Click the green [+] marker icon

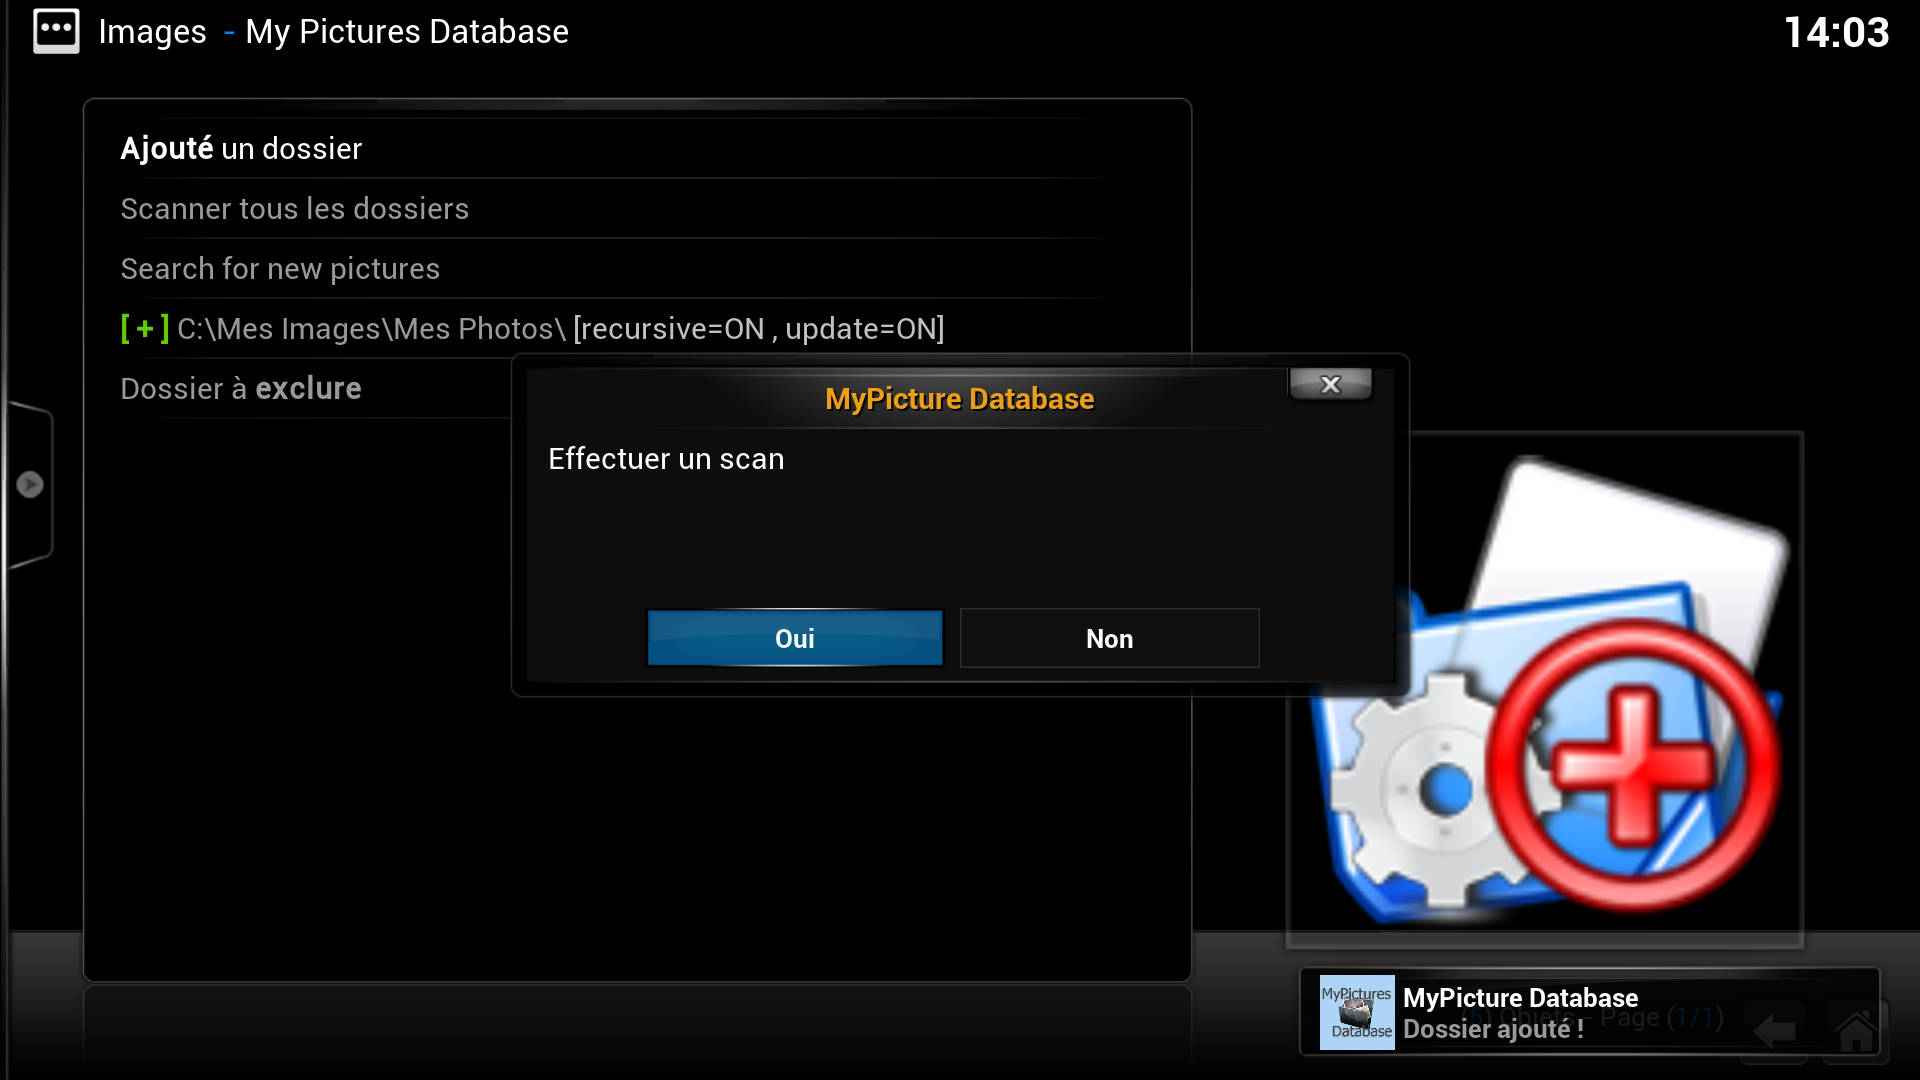click(145, 329)
